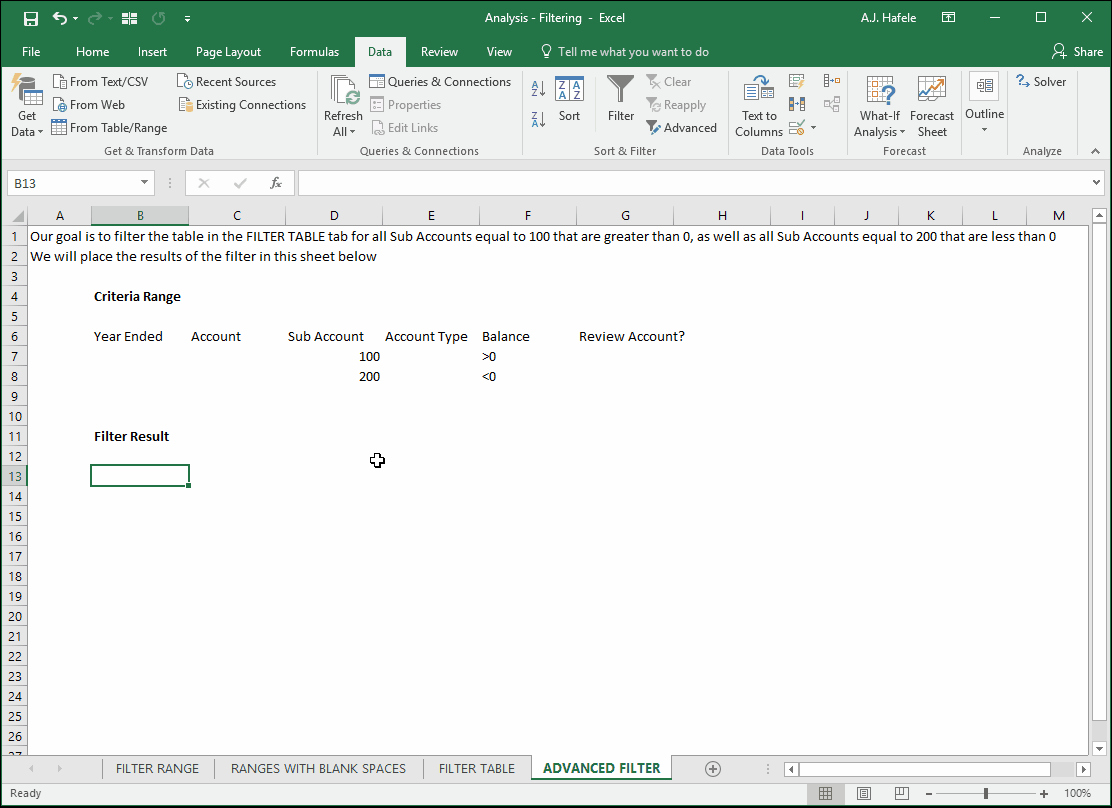Expand the formula bar
Image resolution: width=1112 pixels, height=808 pixels.
(x=1096, y=183)
